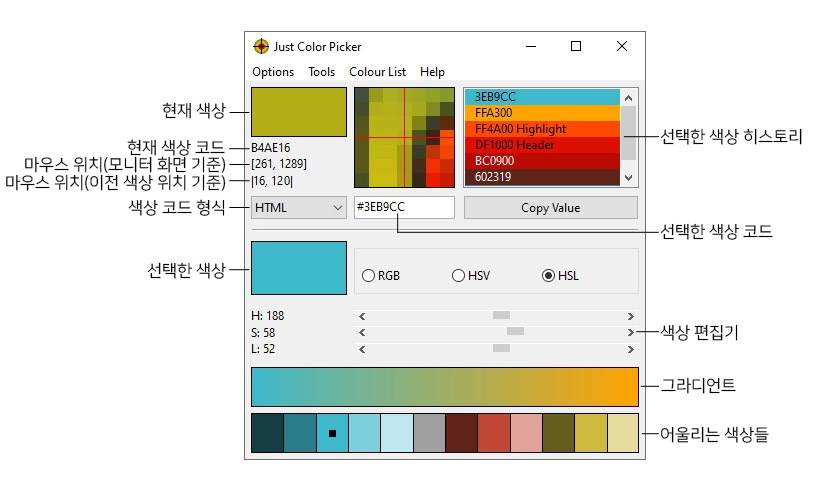The image size is (822, 487).
Task: Select DF1000 Header in the history list
Action: [542, 145]
